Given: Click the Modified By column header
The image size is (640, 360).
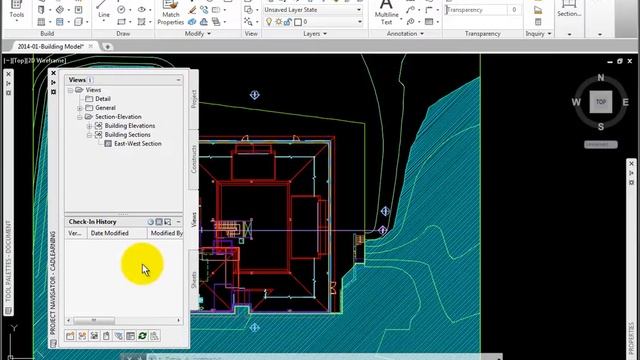Looking at the screenshot, I should pos(165,233).
